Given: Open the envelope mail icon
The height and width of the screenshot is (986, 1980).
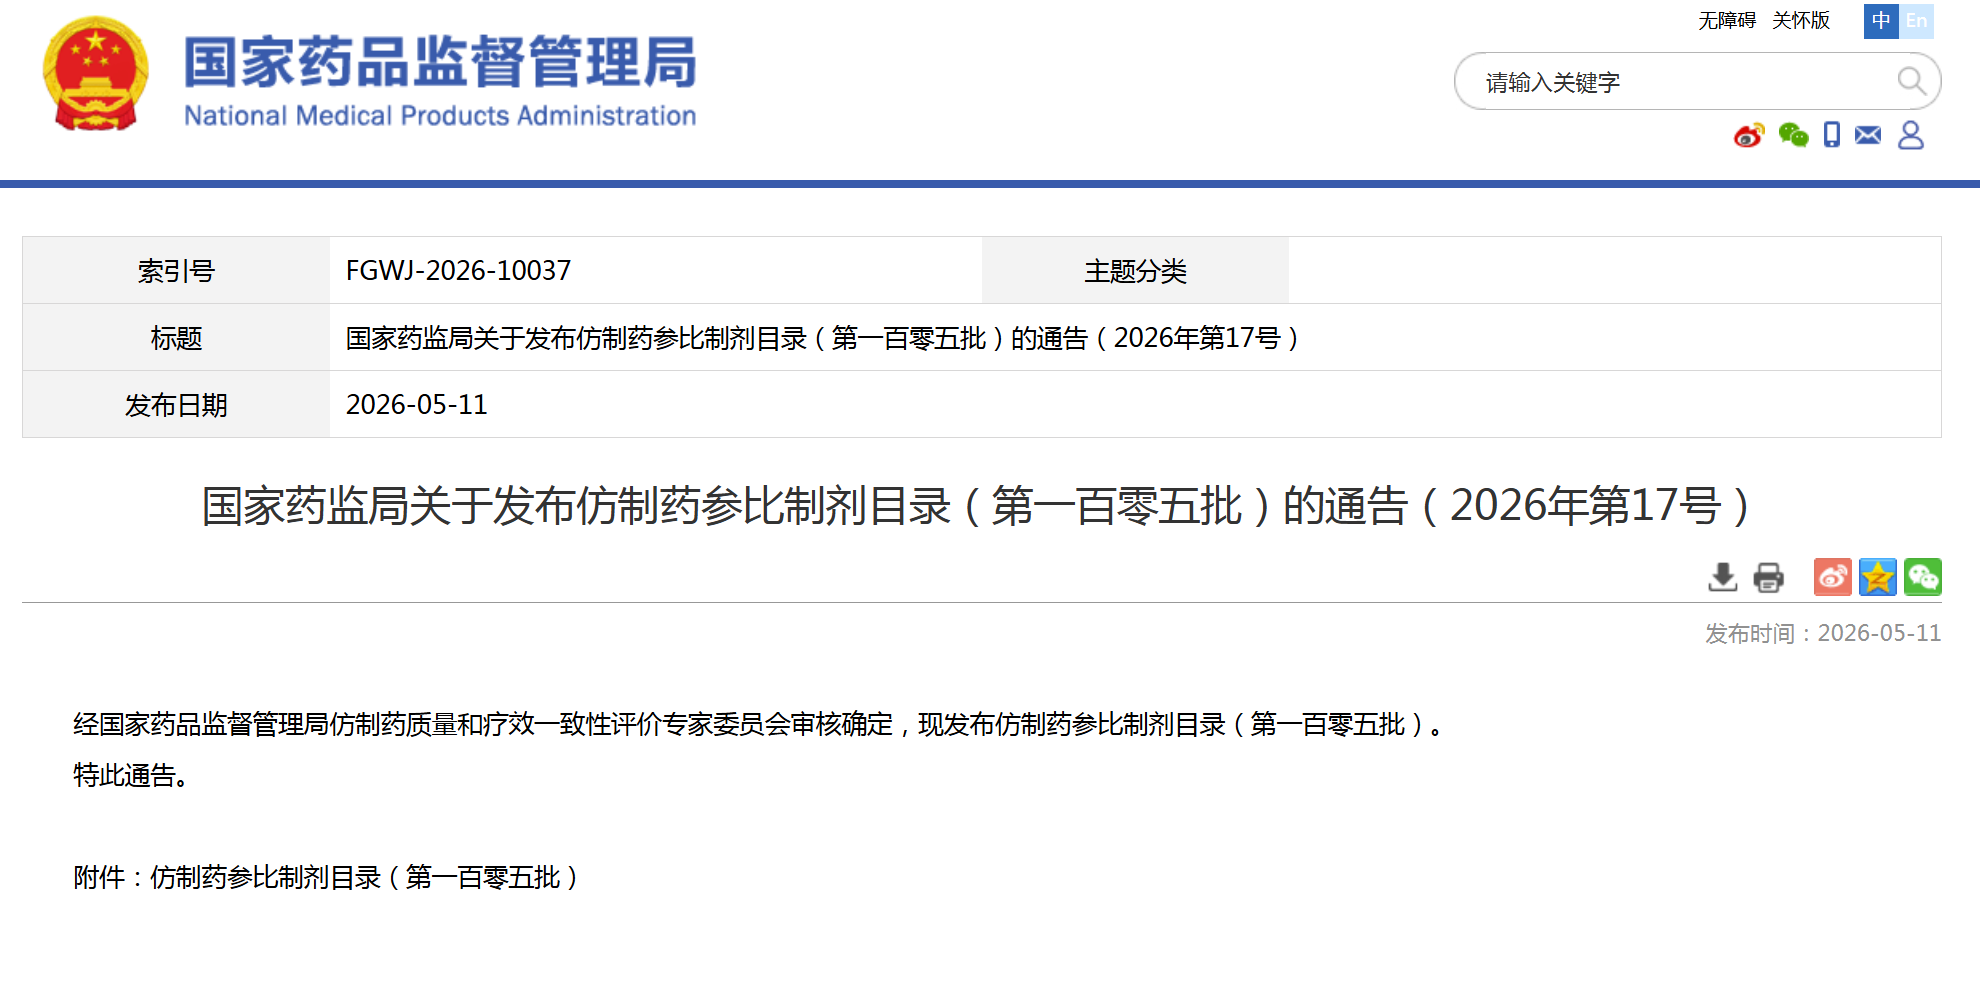Looking at the screenshot, I should 1868,135.
